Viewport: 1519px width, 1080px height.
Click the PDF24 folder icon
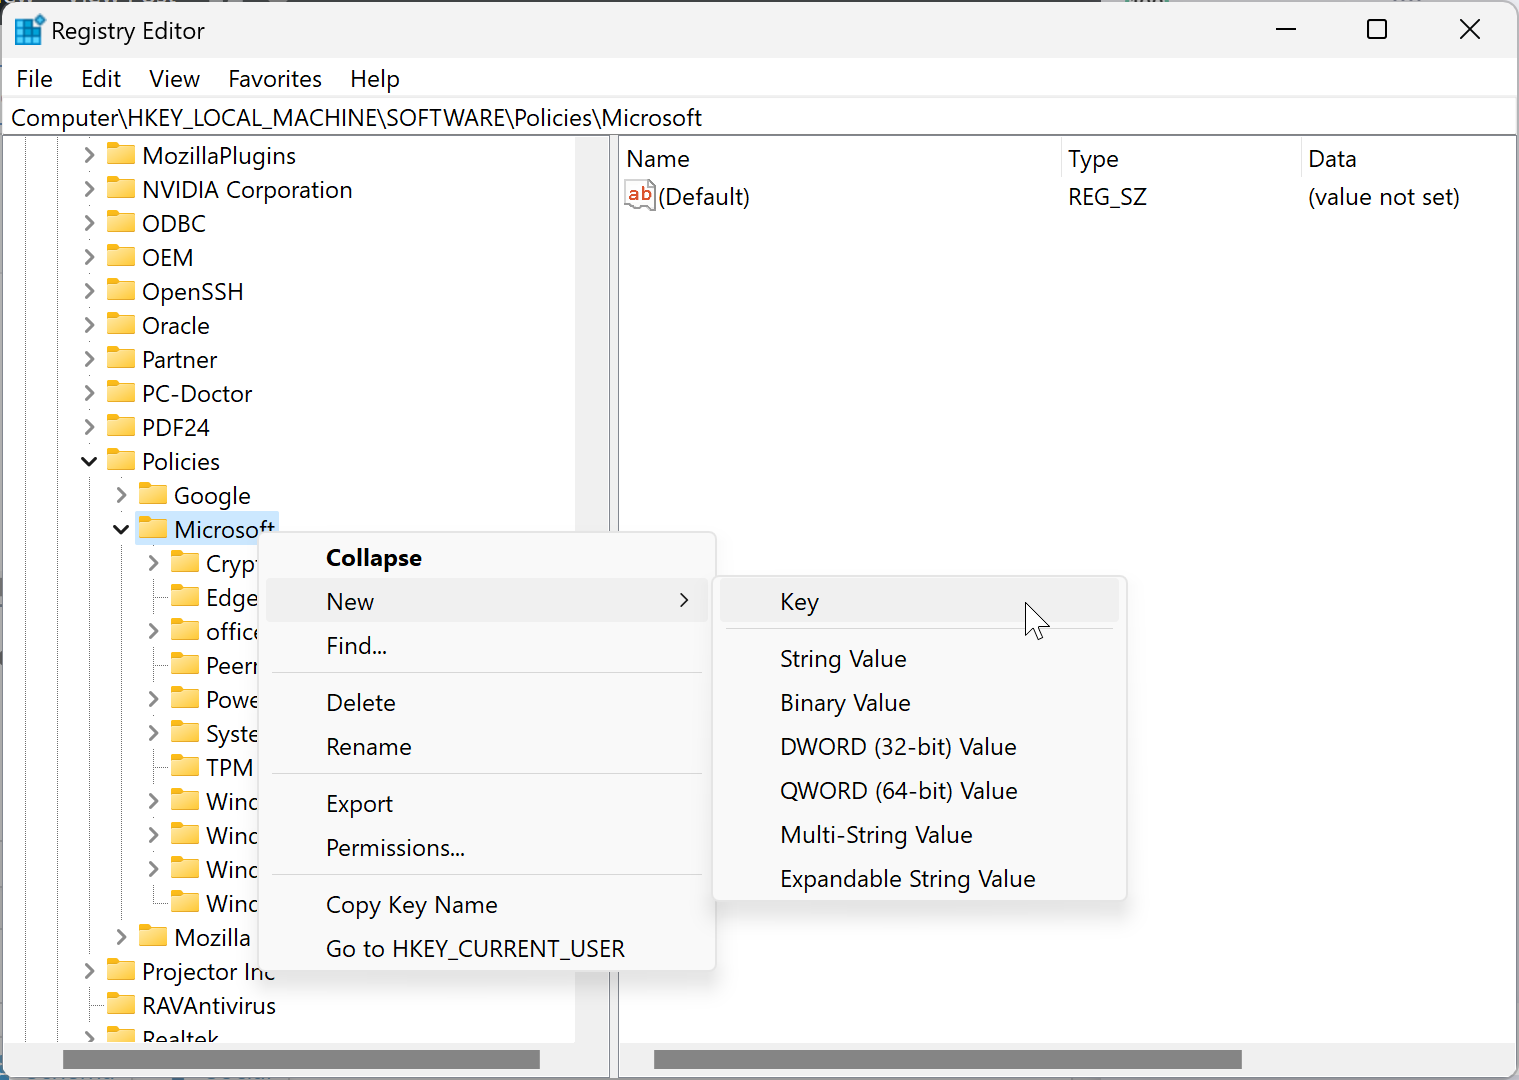coord(121,426)
